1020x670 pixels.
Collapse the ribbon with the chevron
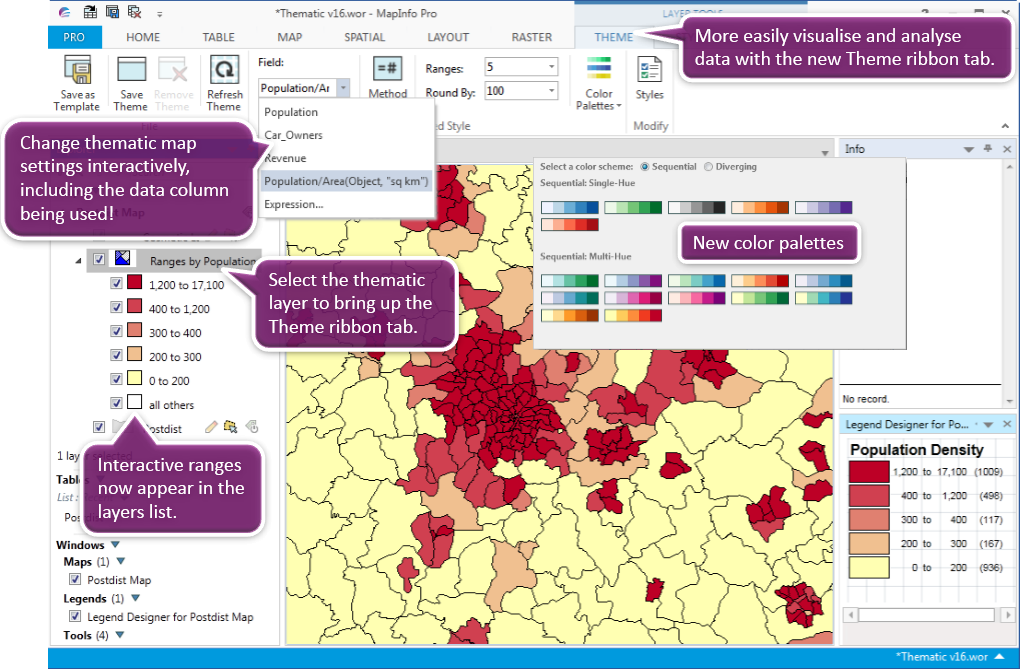tap(1005, 126)
